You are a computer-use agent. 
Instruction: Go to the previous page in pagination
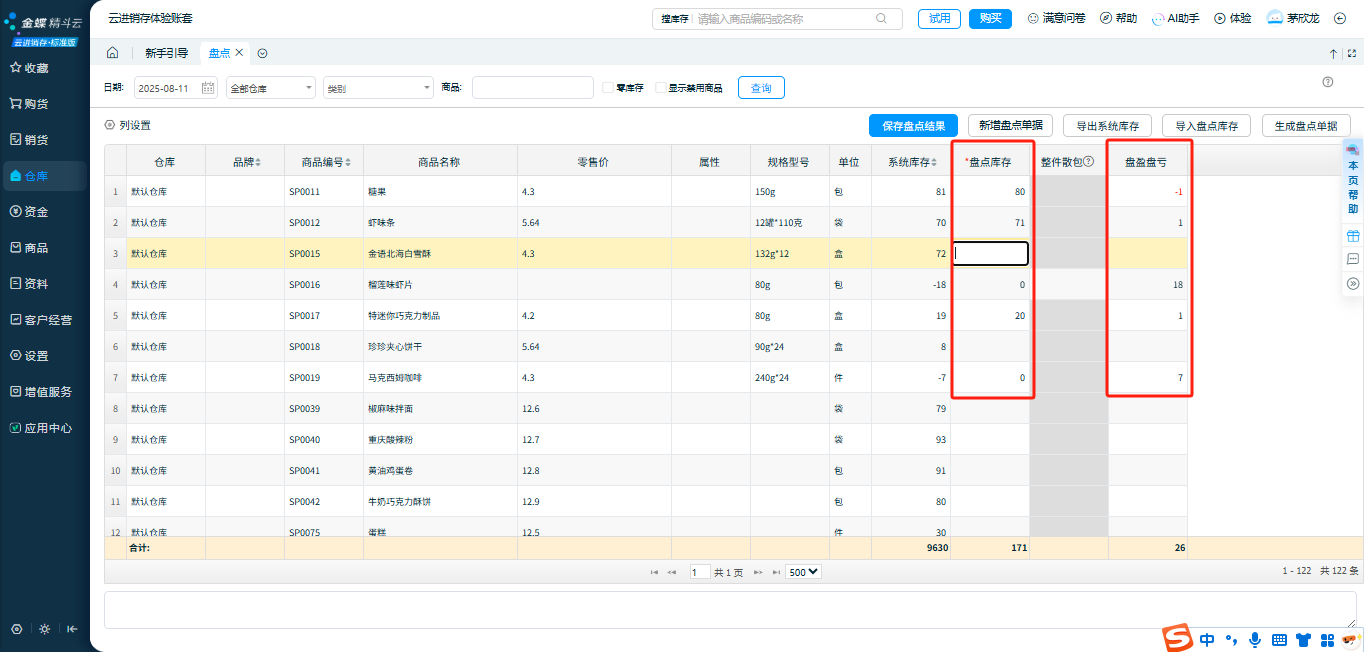(672, 572)
